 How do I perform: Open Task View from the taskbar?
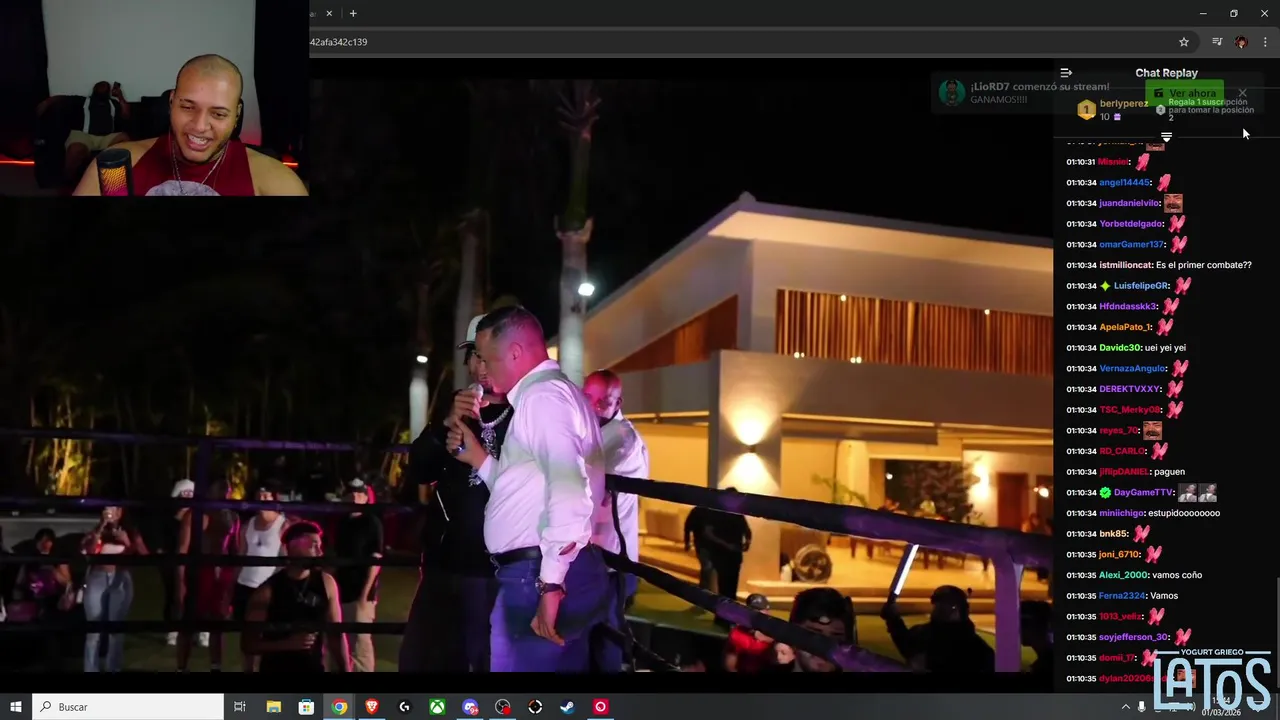pos(240,707)
